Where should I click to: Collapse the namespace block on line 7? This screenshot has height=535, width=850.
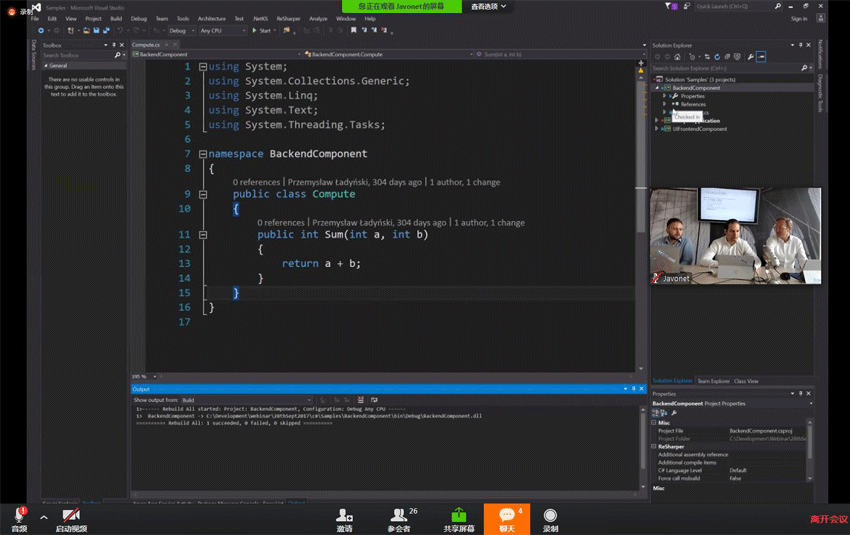pos(203,154)
